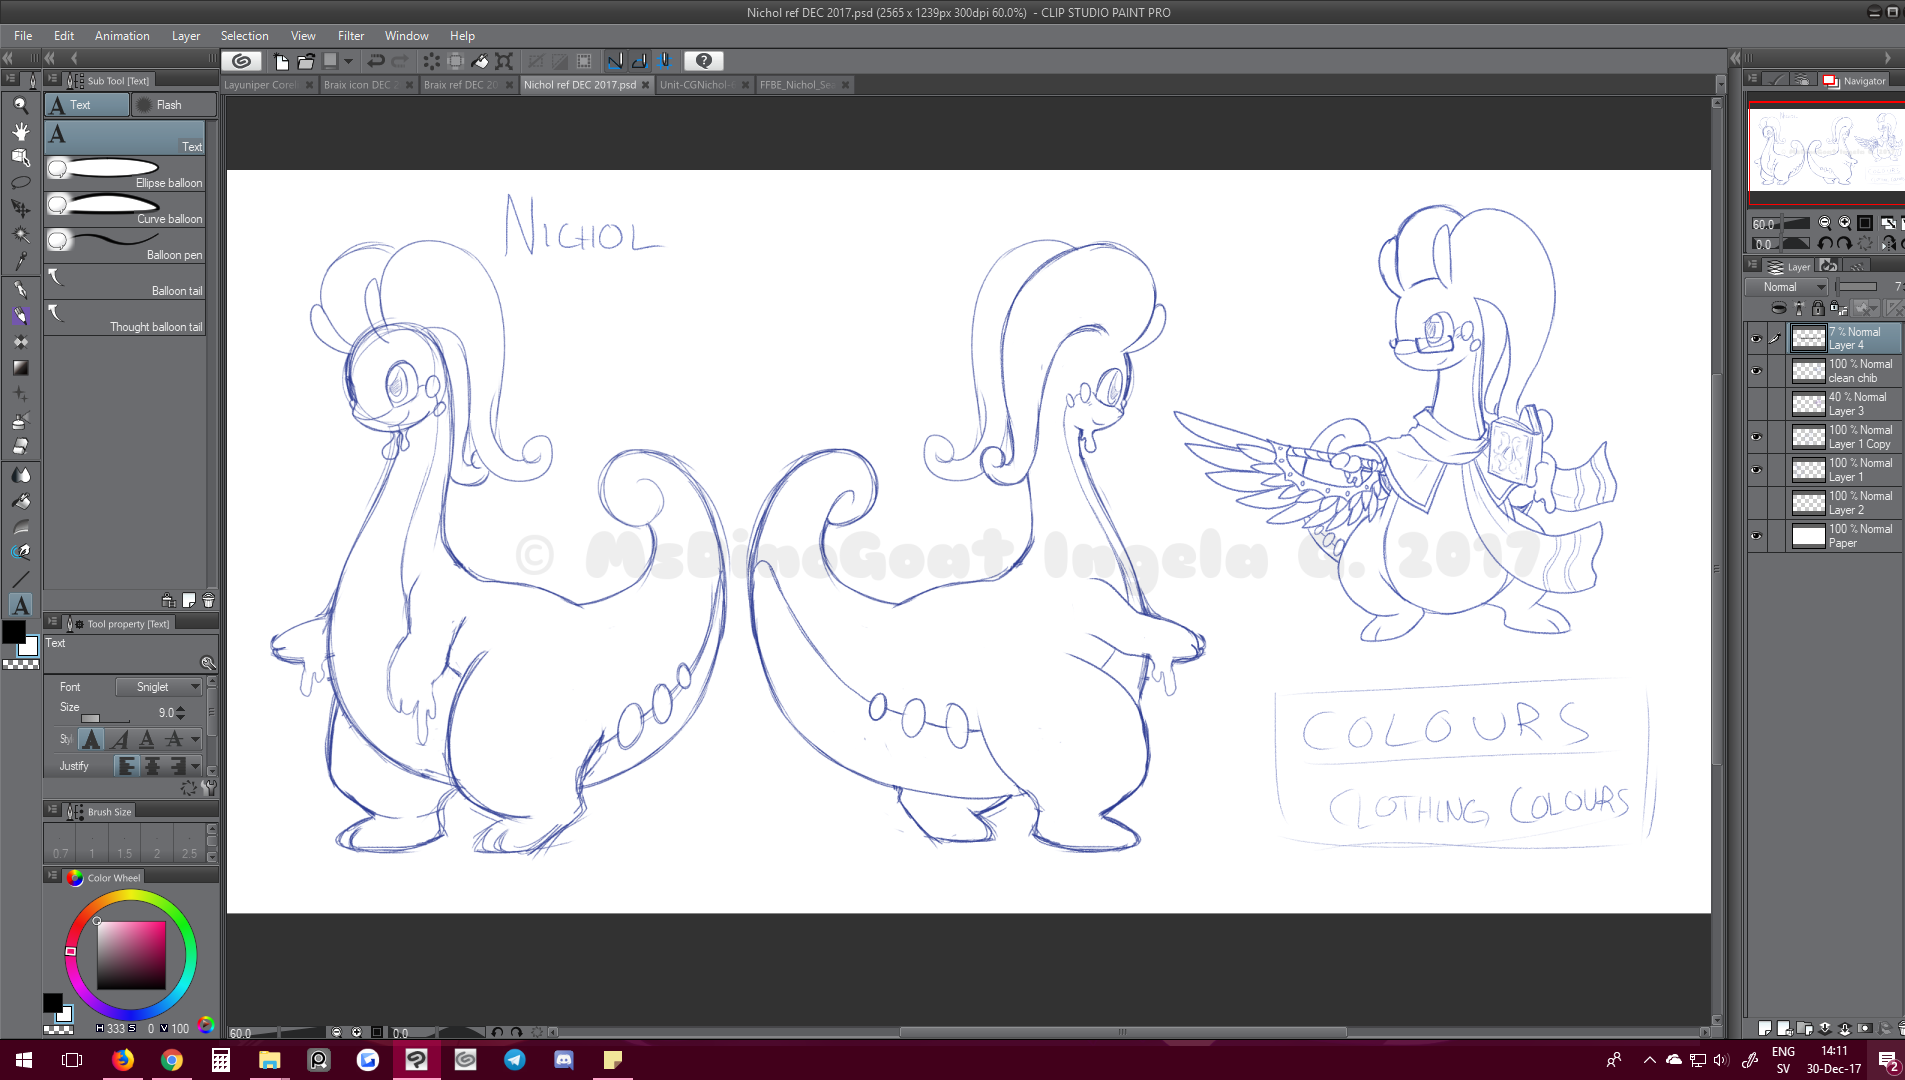Select the Hand move tool

(20, 131)
